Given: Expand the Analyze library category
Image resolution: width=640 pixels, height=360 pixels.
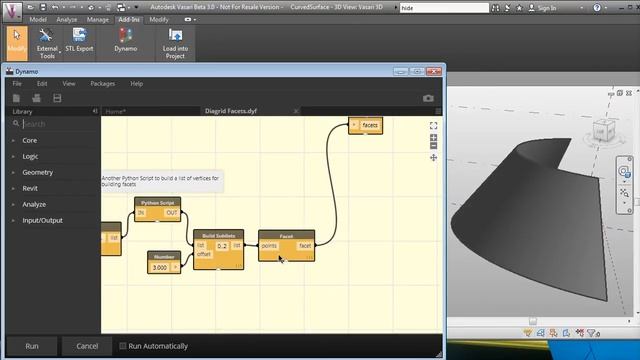Looking at the screenshot, I should pyautogui.click(x=34, y=204).
